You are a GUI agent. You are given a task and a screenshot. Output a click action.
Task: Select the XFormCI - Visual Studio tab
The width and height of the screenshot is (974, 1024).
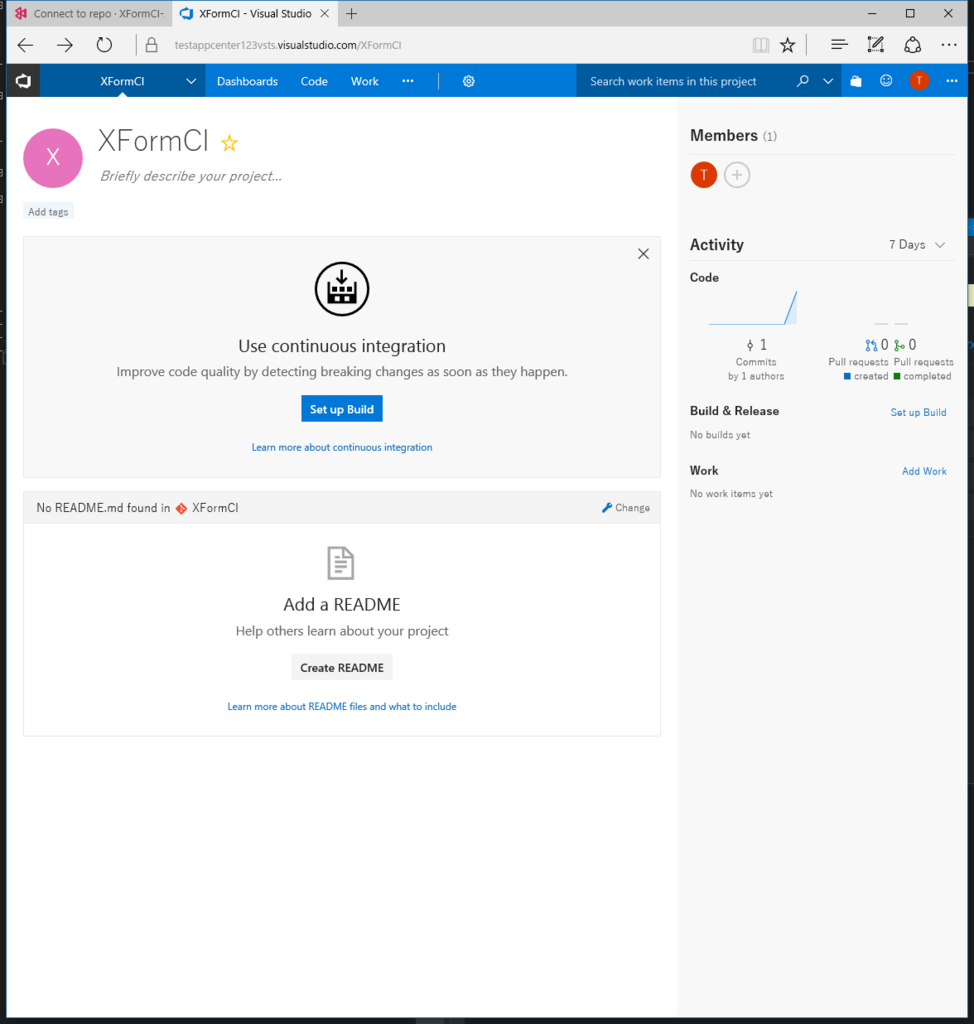(x=255, y=14)
